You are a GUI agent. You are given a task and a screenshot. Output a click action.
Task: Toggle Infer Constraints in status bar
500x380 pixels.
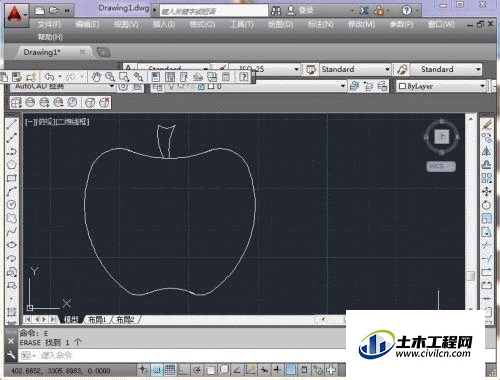pyautogui.click(x=143, y=370)
